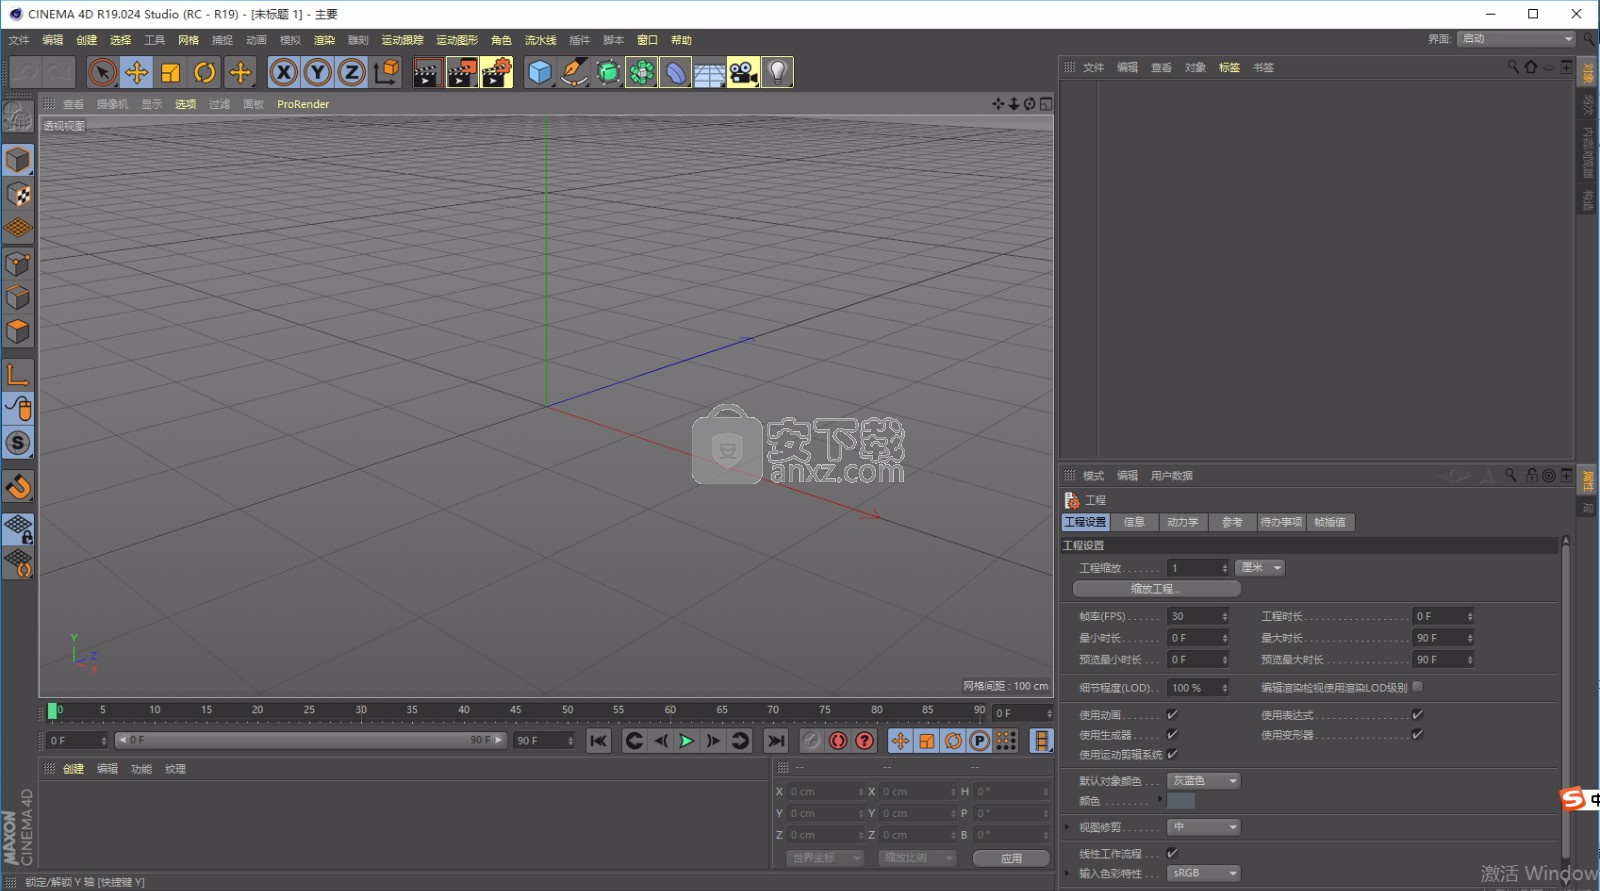Toggle 使用生成器 checkbox
Screen dimensions: 1600x891
tap(1172, 735)
